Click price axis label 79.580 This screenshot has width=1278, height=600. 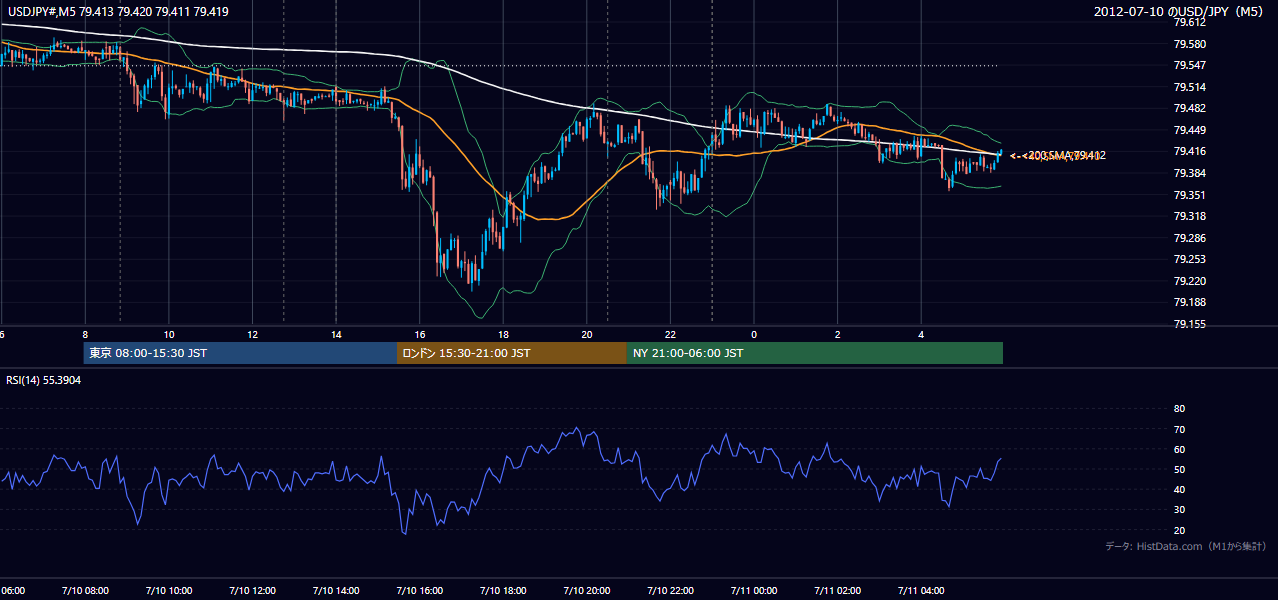[x=1190, y=44]
